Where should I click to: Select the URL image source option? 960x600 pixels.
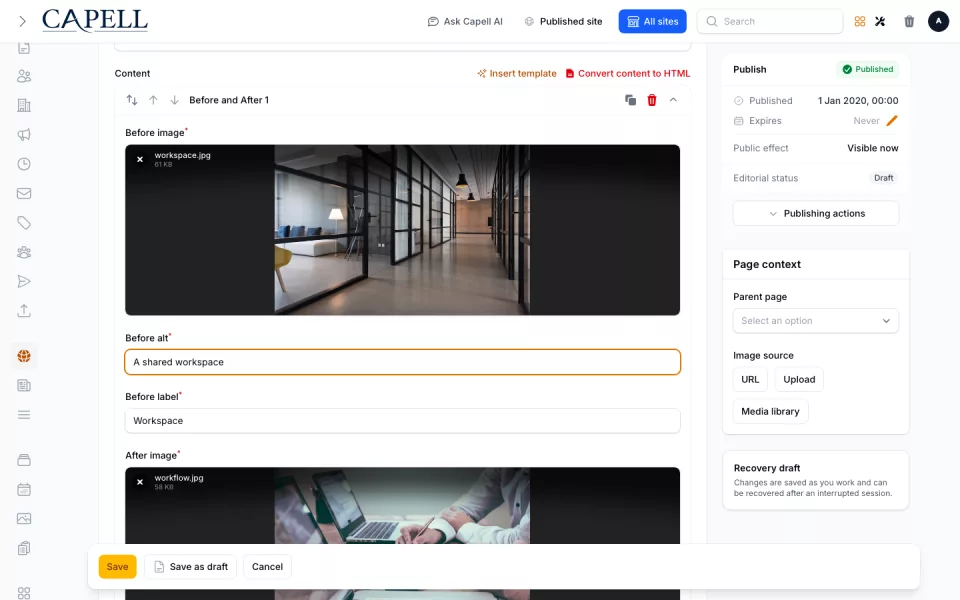point(750,380)
